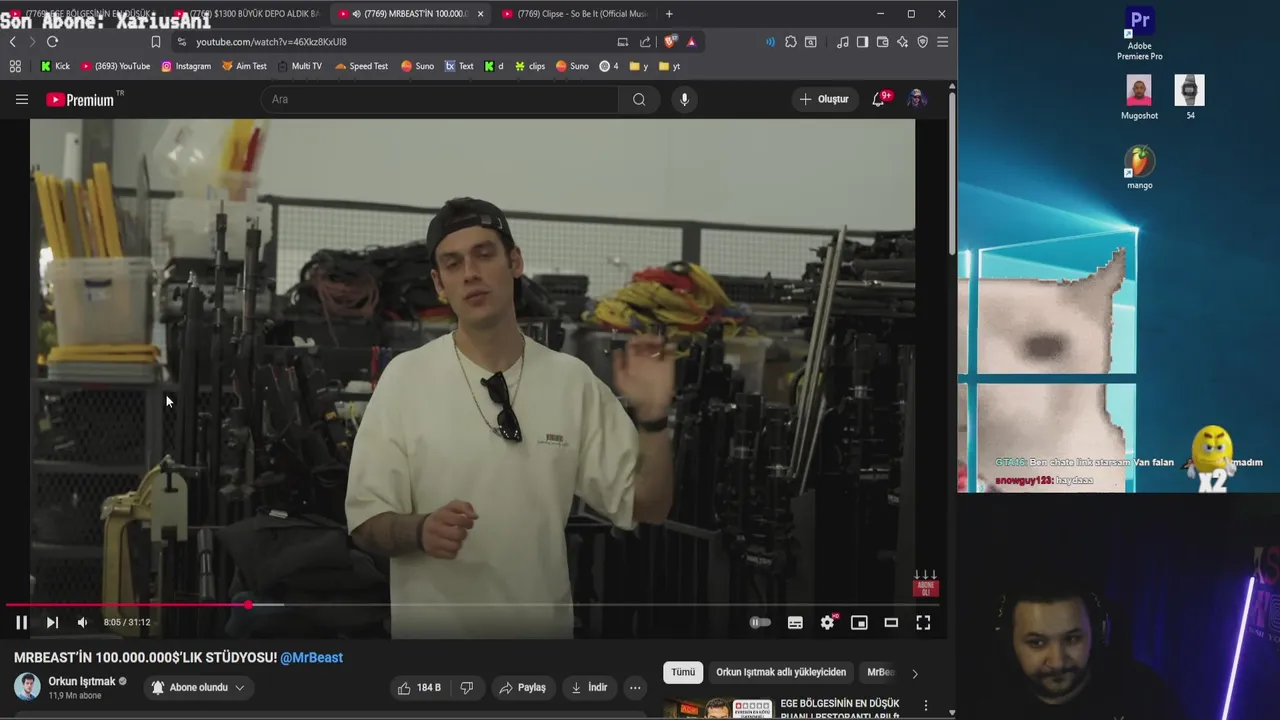Switch to miniplayer mode
Image resolution: width=1280 pixels, height=720 pixels.
(x=859, y=622)
